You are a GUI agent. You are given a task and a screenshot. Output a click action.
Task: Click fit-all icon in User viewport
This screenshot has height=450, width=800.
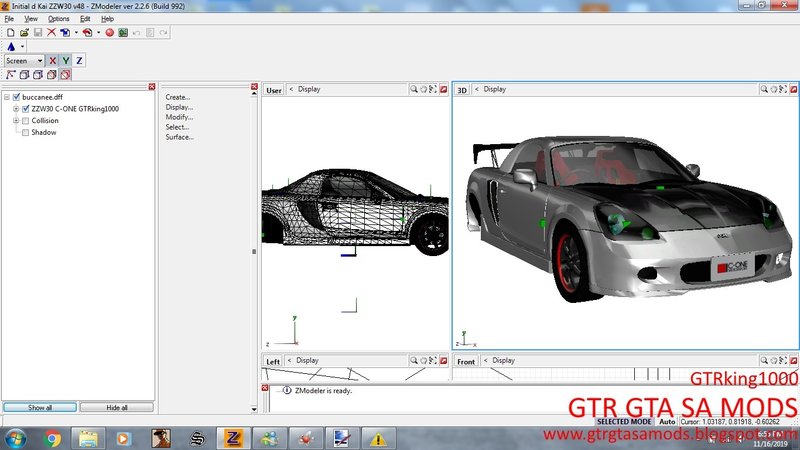[433, 89]
